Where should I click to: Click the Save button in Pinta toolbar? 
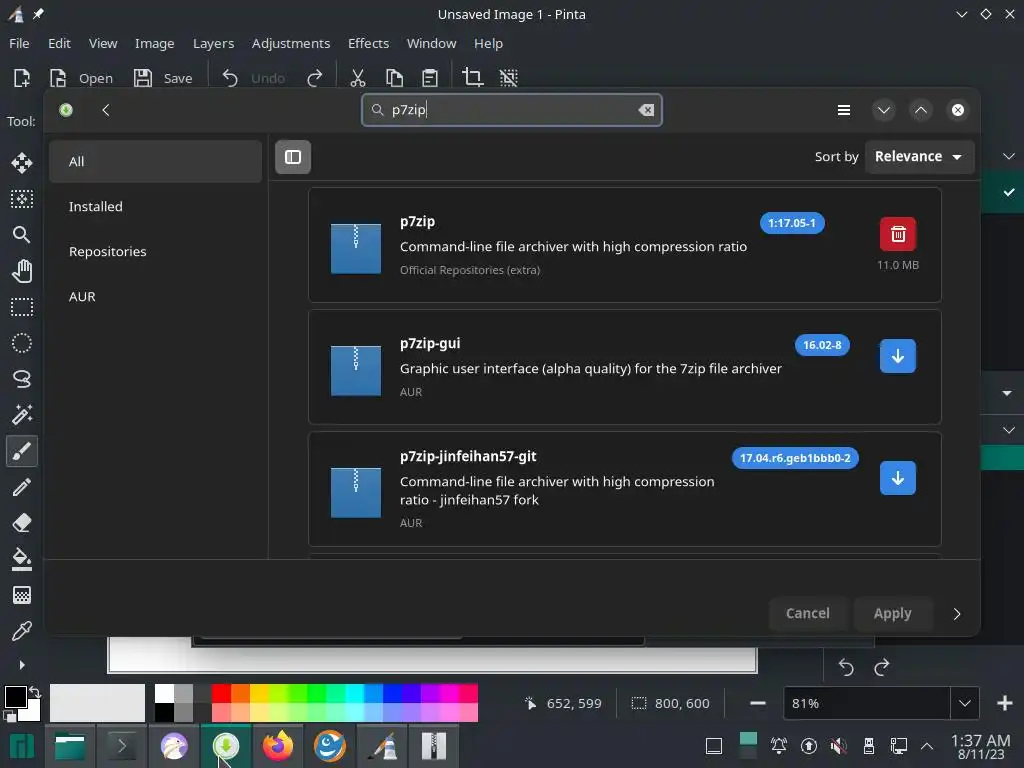tap(163, 78)
